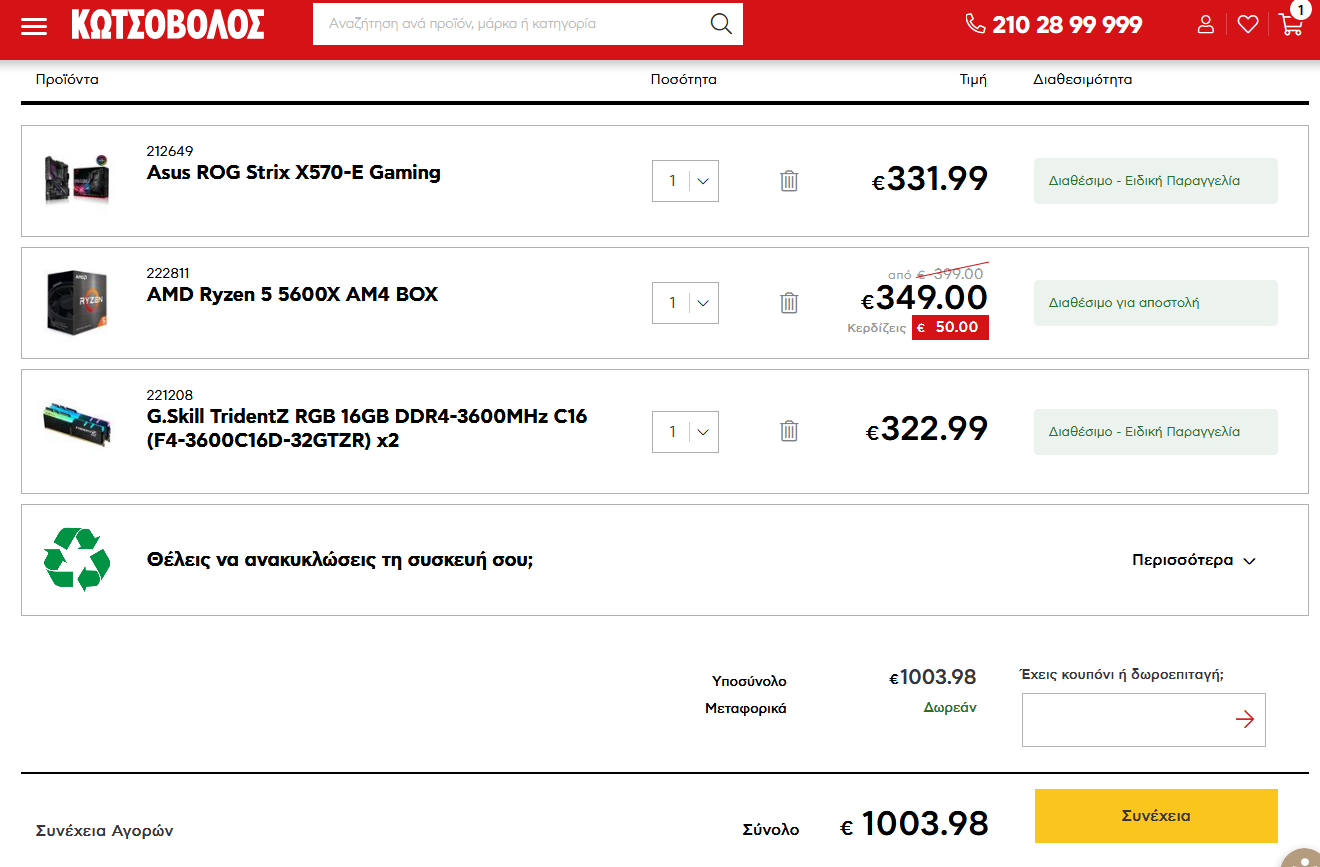Screen dimensions: 1320x867
Task: Click the phone icon beside 210 28 99 999
Action: [x=975, y=24]
